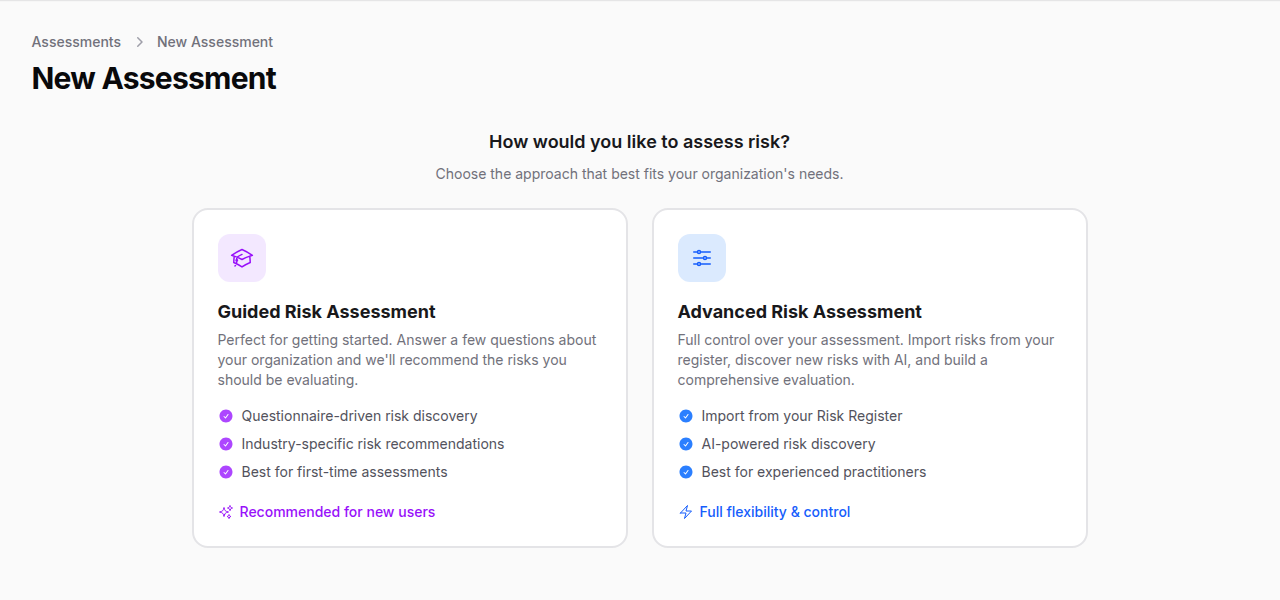Click the graduation cap icon on Guided Risk Assessment
This screenshot has height=600, width=1280.
[x=241, y=257]
